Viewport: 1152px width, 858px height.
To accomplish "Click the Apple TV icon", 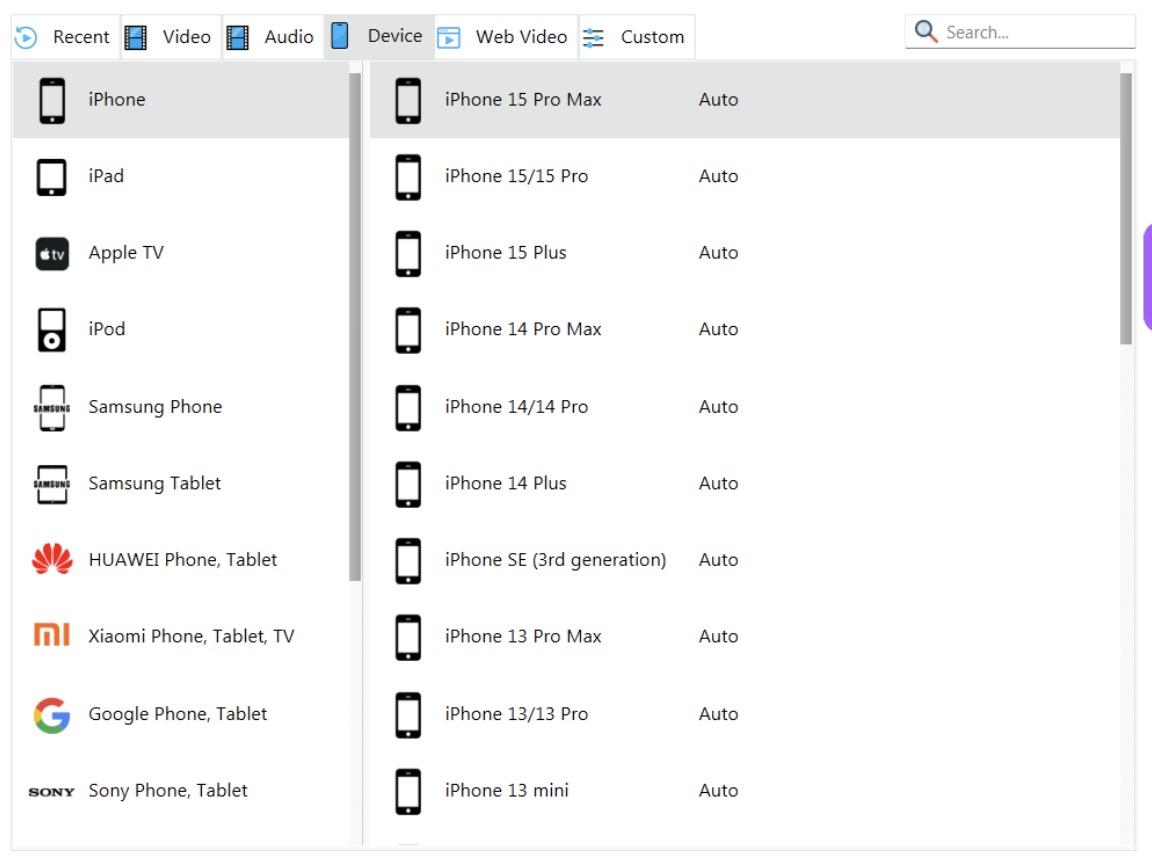I will click(x=52, y=254).
